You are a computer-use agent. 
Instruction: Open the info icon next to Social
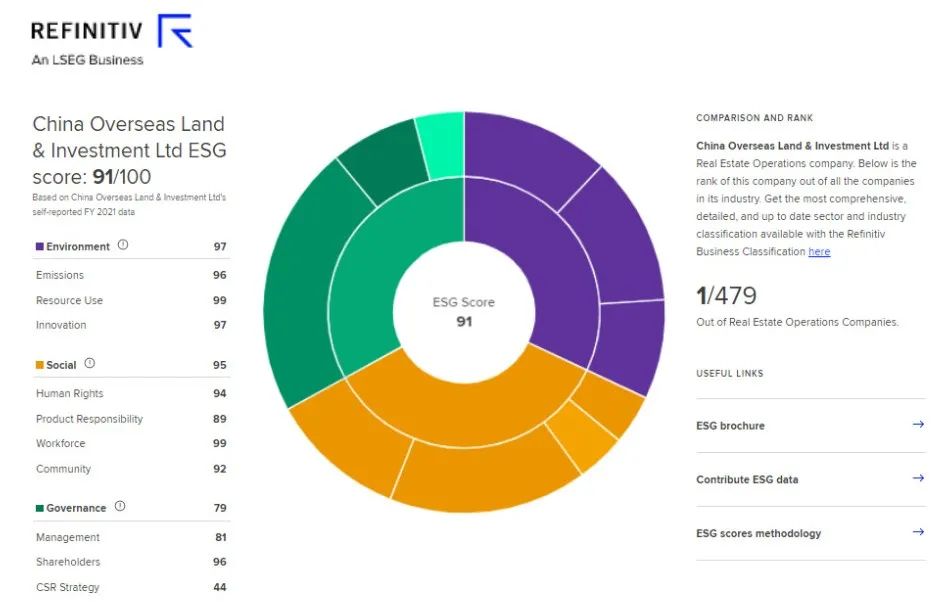(x=90, y=363)
